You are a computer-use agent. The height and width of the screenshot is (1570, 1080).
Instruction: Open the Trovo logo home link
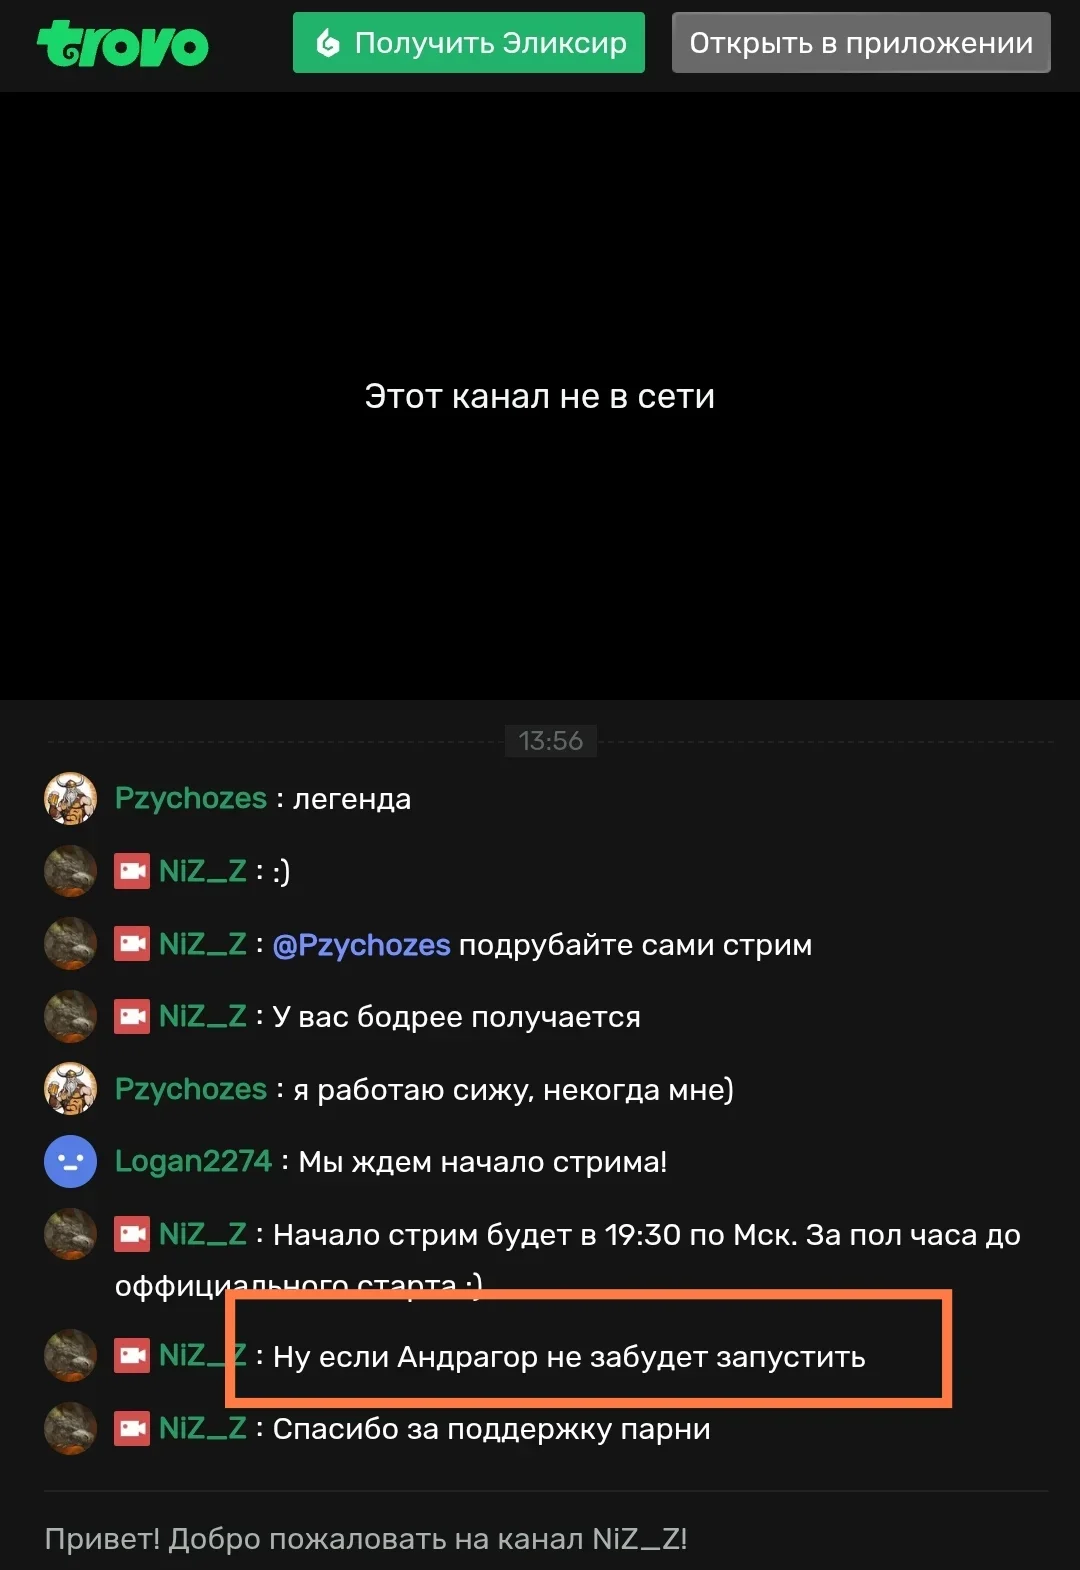click(x=123, y=44)
